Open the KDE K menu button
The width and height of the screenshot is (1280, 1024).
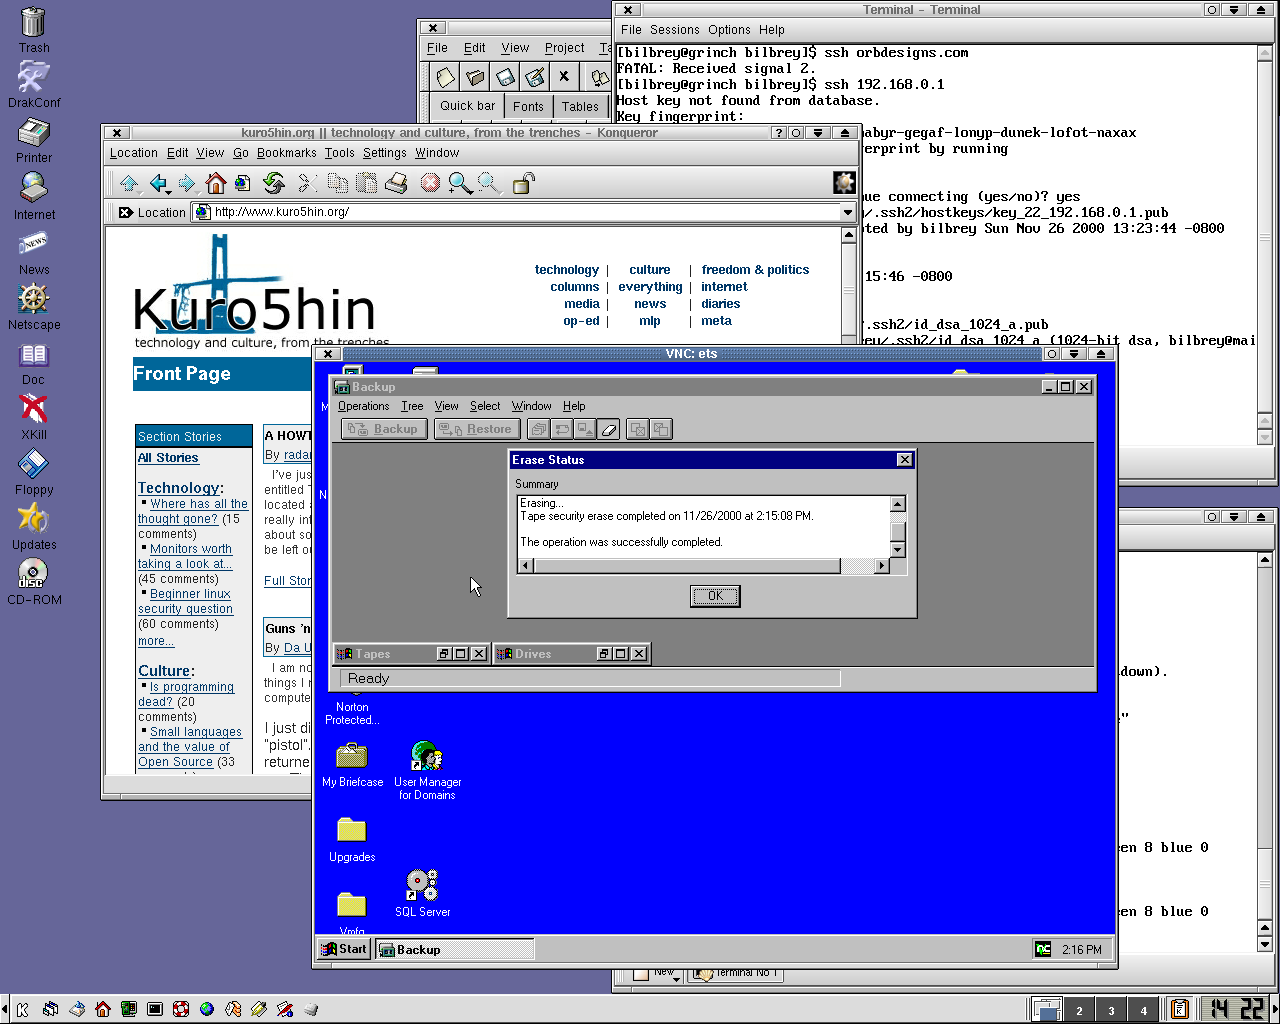(22, 1009)
